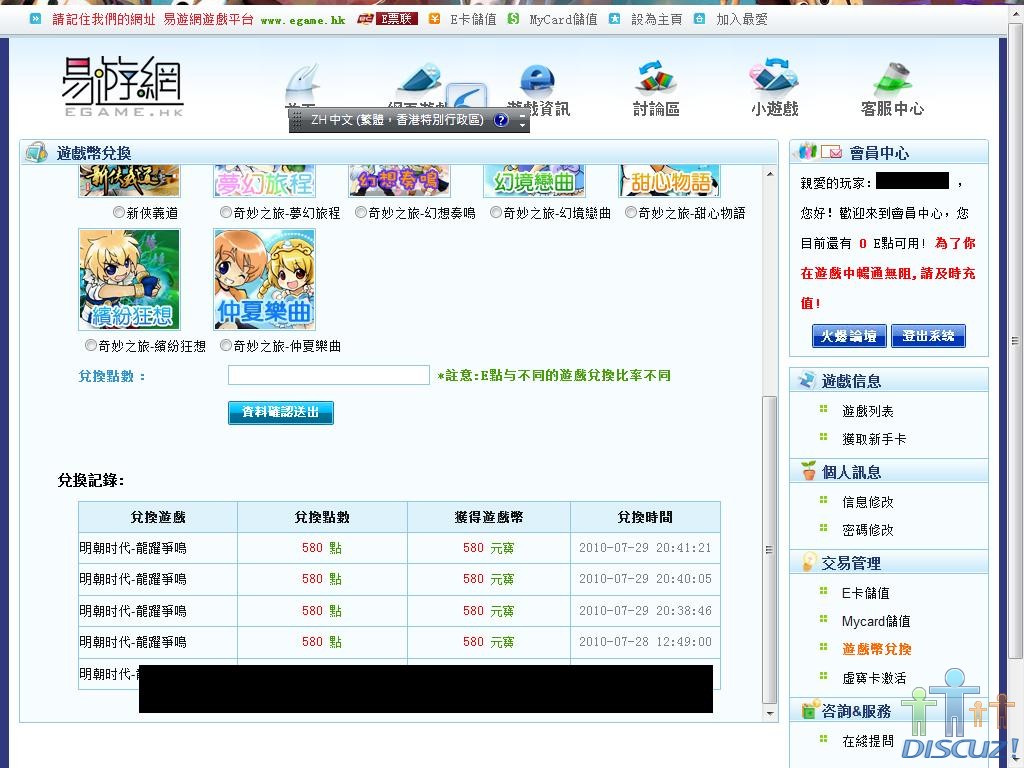
Task: Open the www.egame.hk link
Action: click(303, 20)
